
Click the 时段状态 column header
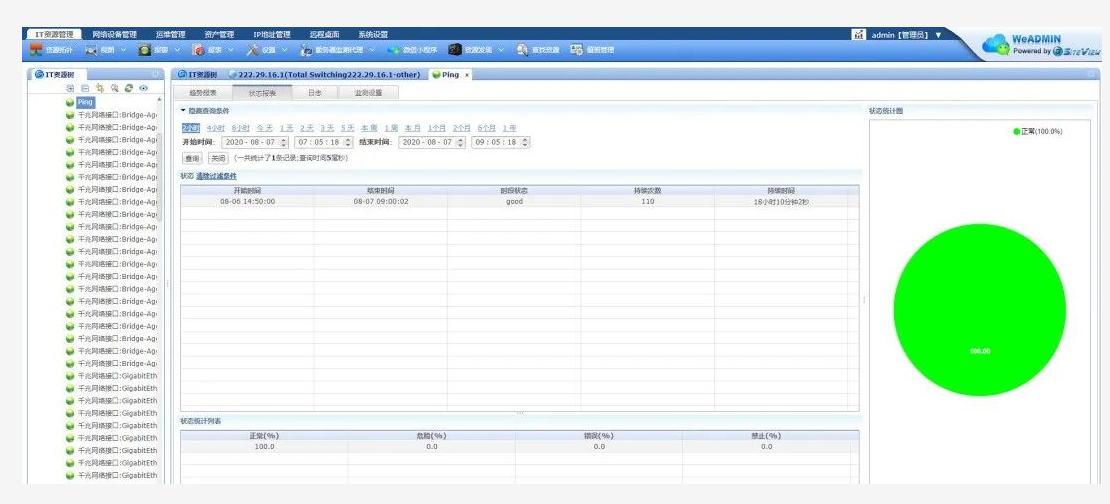(514, 191)
